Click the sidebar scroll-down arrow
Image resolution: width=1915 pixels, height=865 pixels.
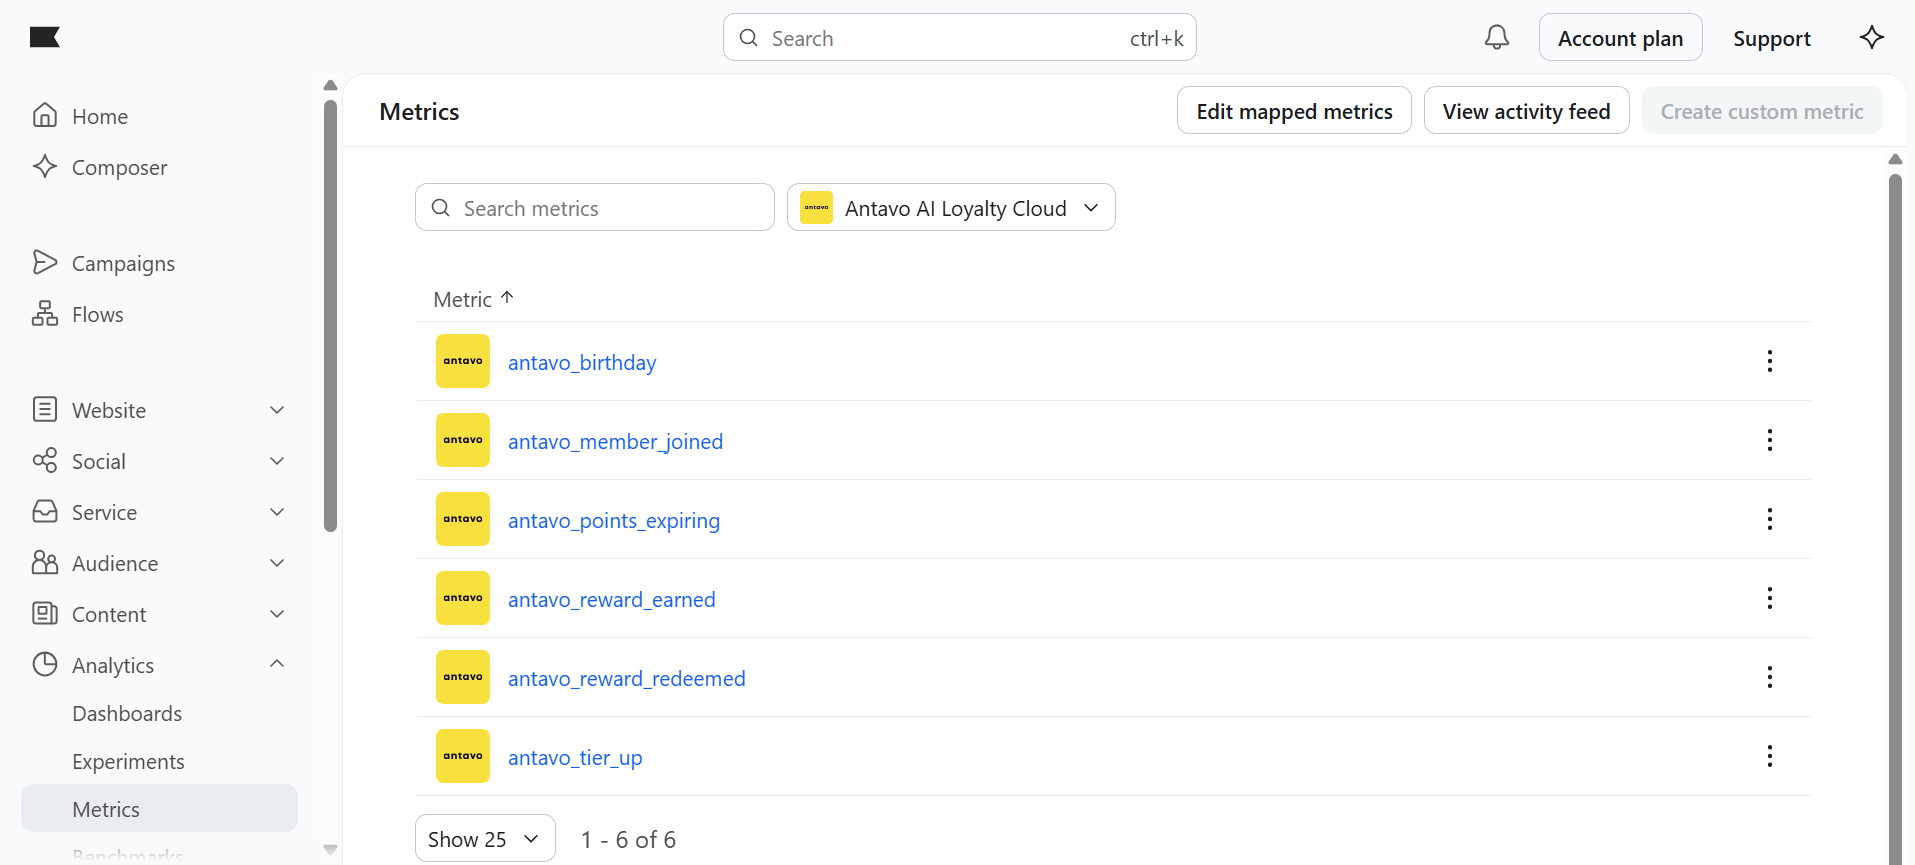pyautogui.click(x=331, y=850)
